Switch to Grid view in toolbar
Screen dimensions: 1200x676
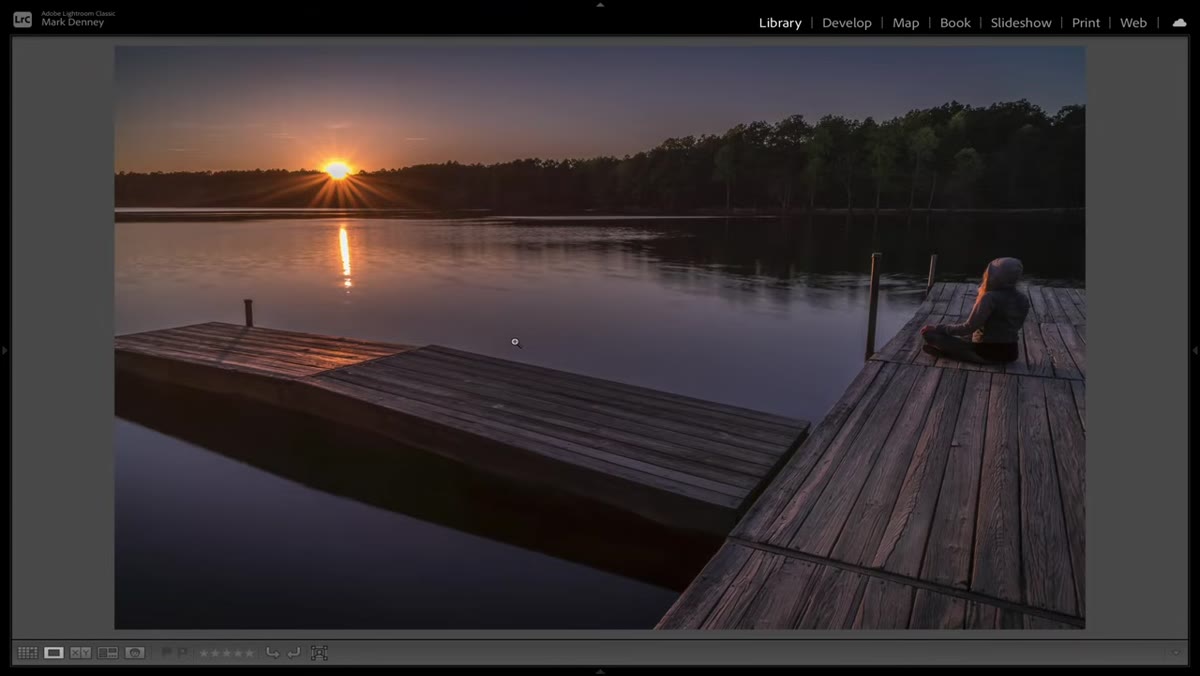coord(27,653)
